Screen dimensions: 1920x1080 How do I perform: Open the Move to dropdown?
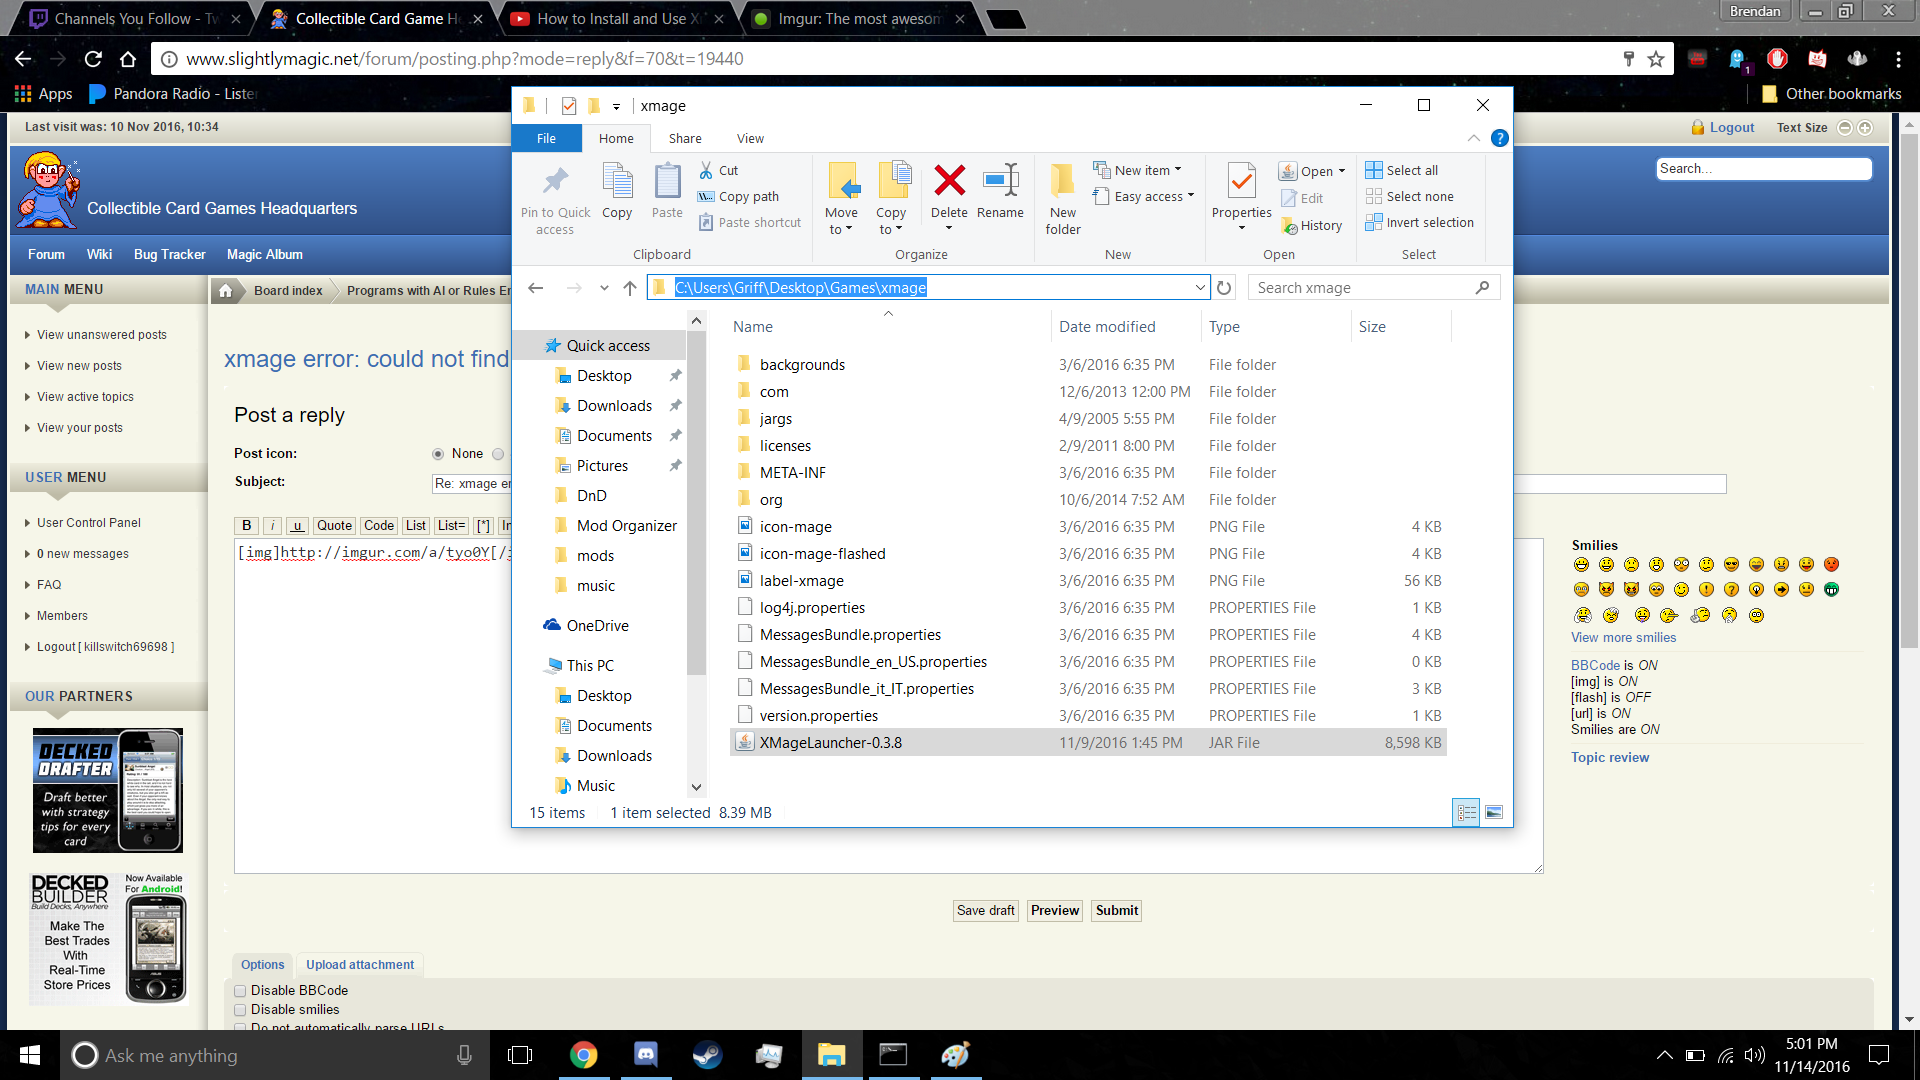click(x=842, y=199)
